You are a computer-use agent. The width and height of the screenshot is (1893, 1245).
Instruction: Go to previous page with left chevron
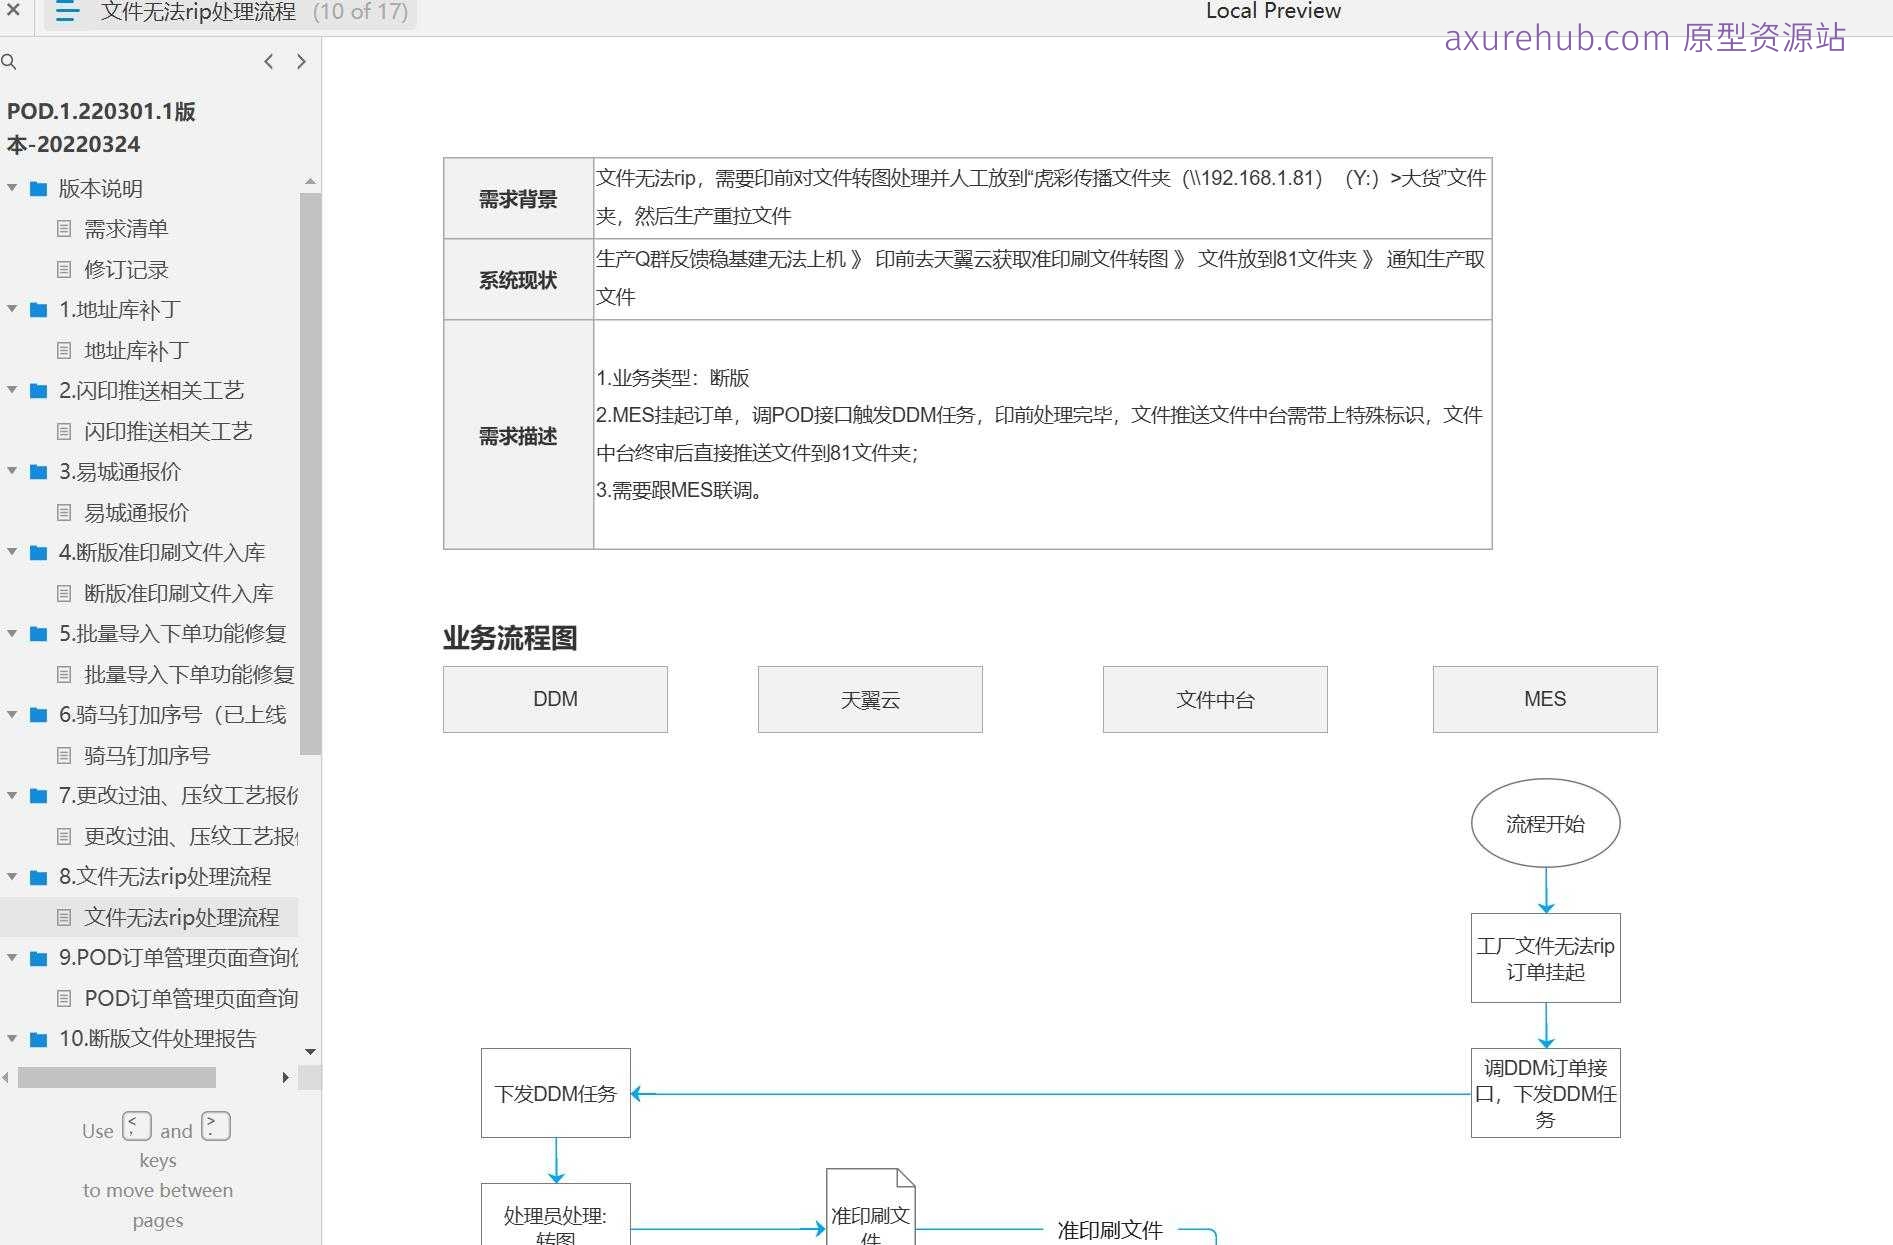[x=268, y=61]
